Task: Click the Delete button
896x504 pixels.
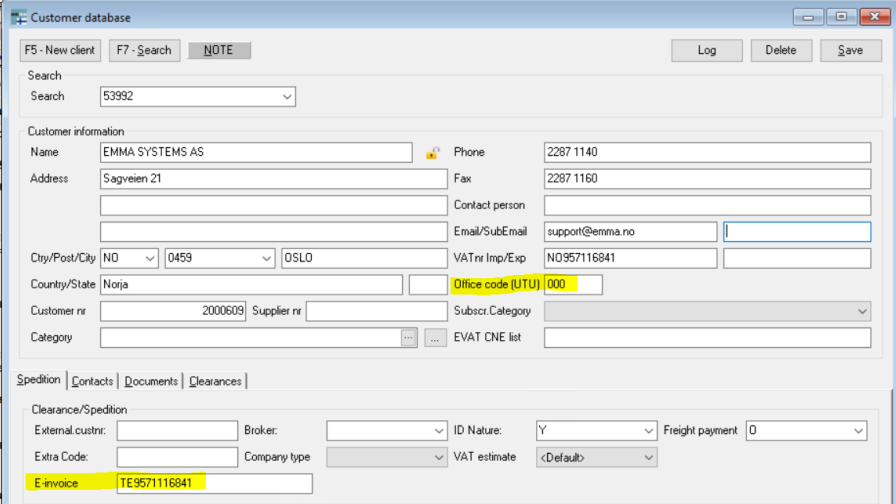Action: [780, 50]
